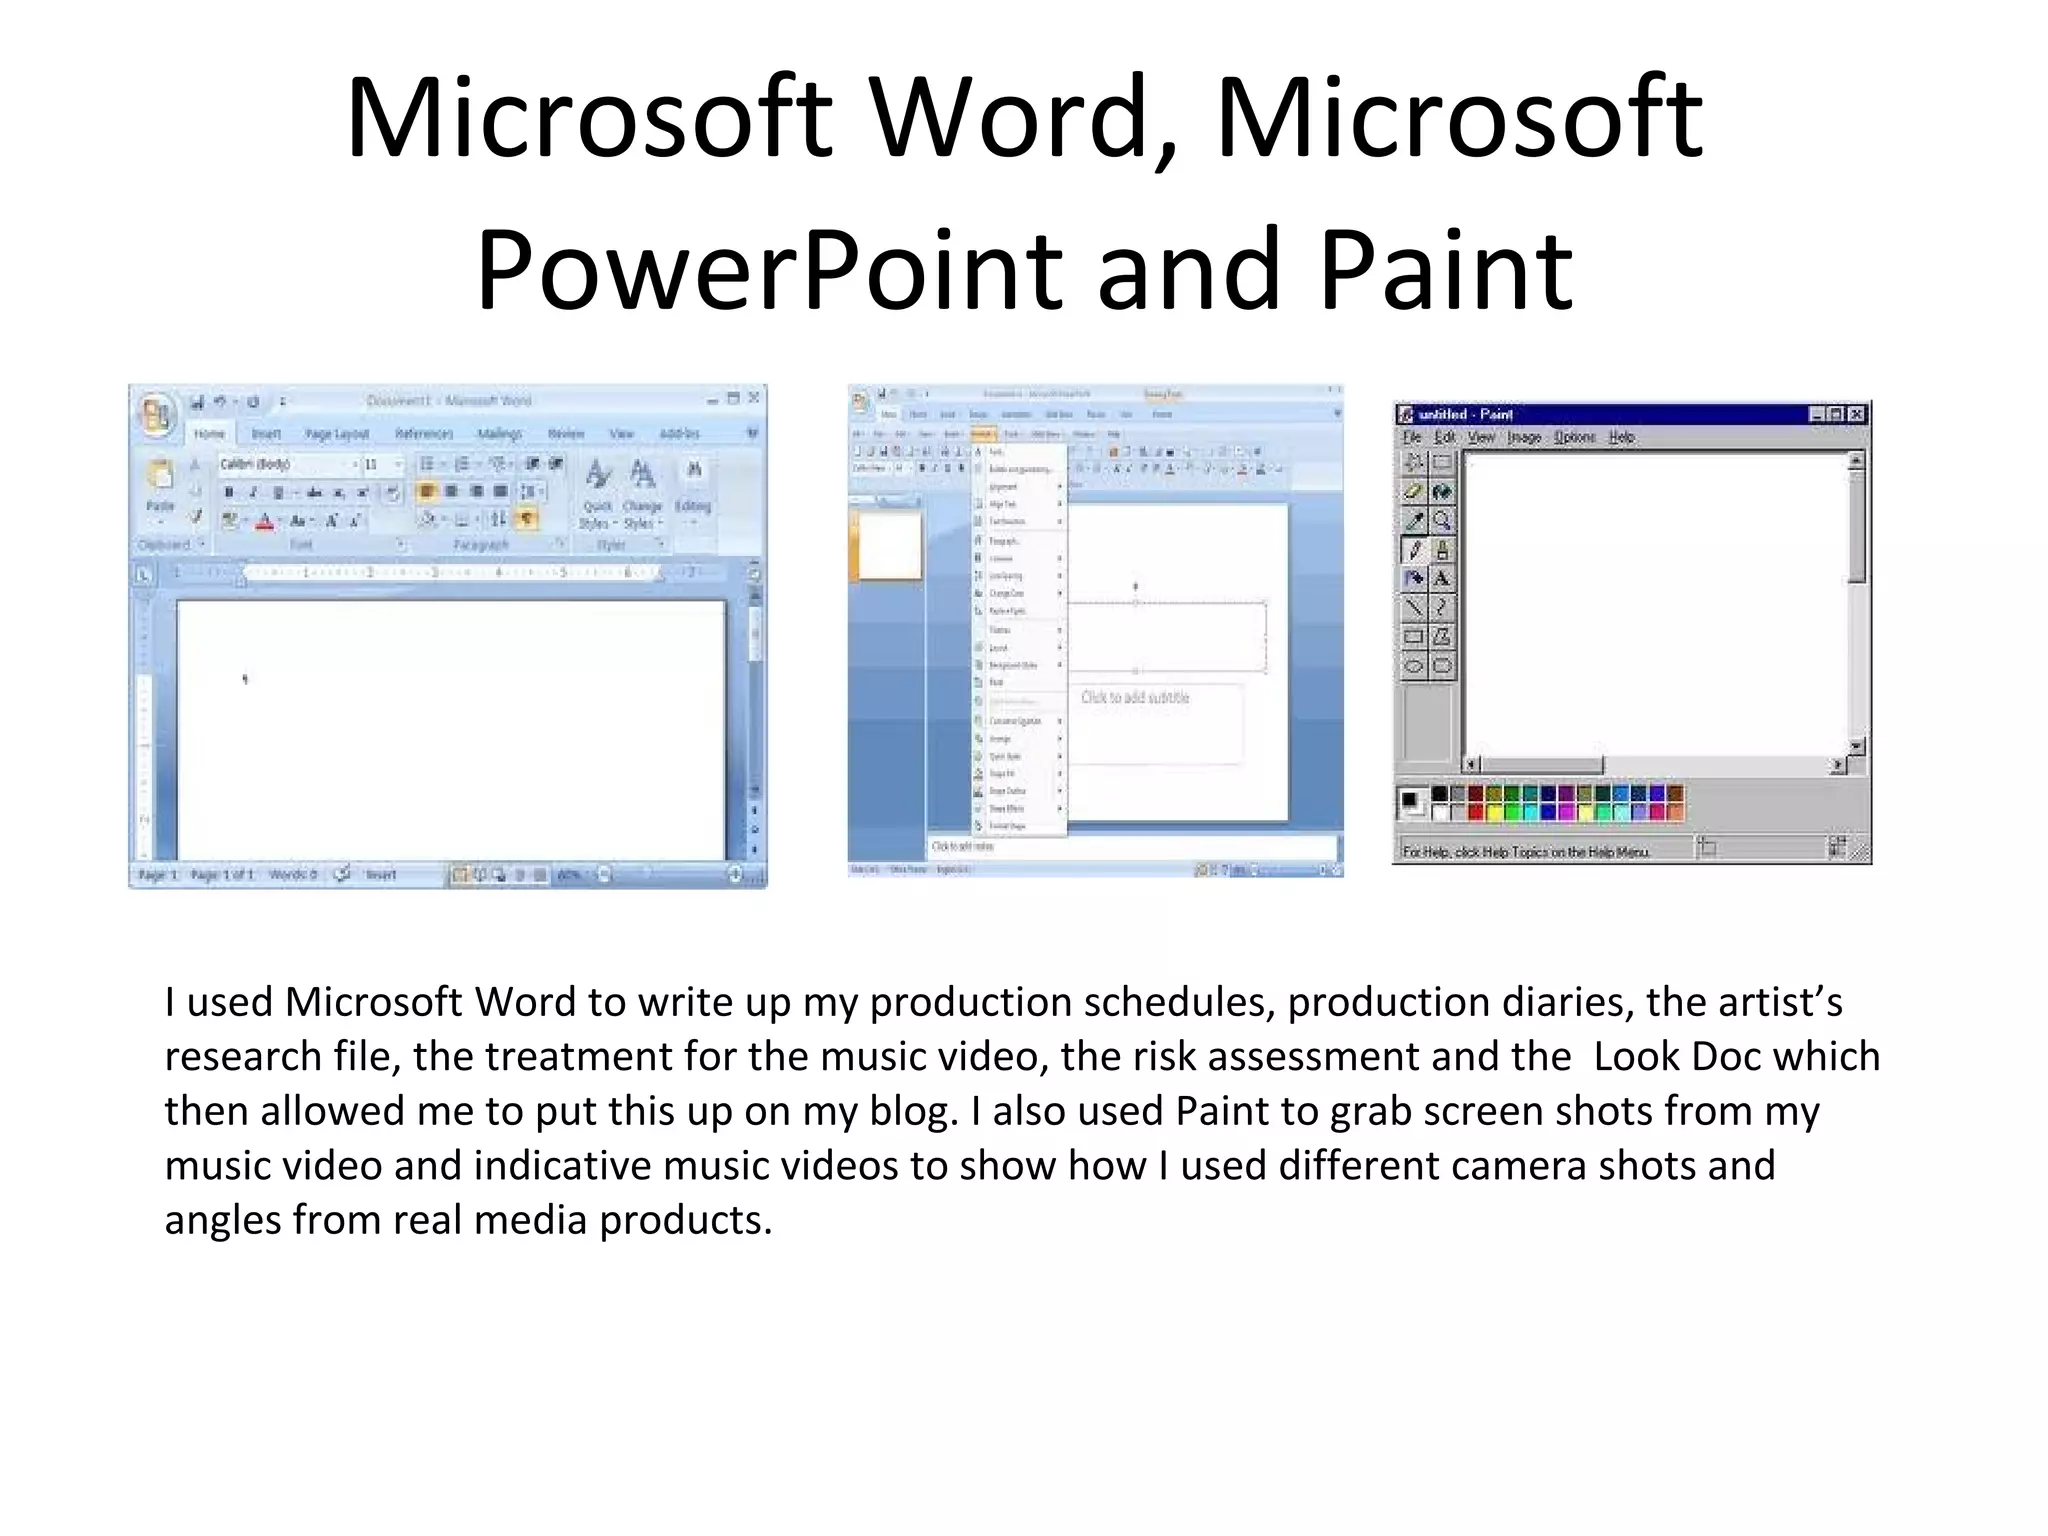Open the Mailings tab in Word

tap(499, 434)
